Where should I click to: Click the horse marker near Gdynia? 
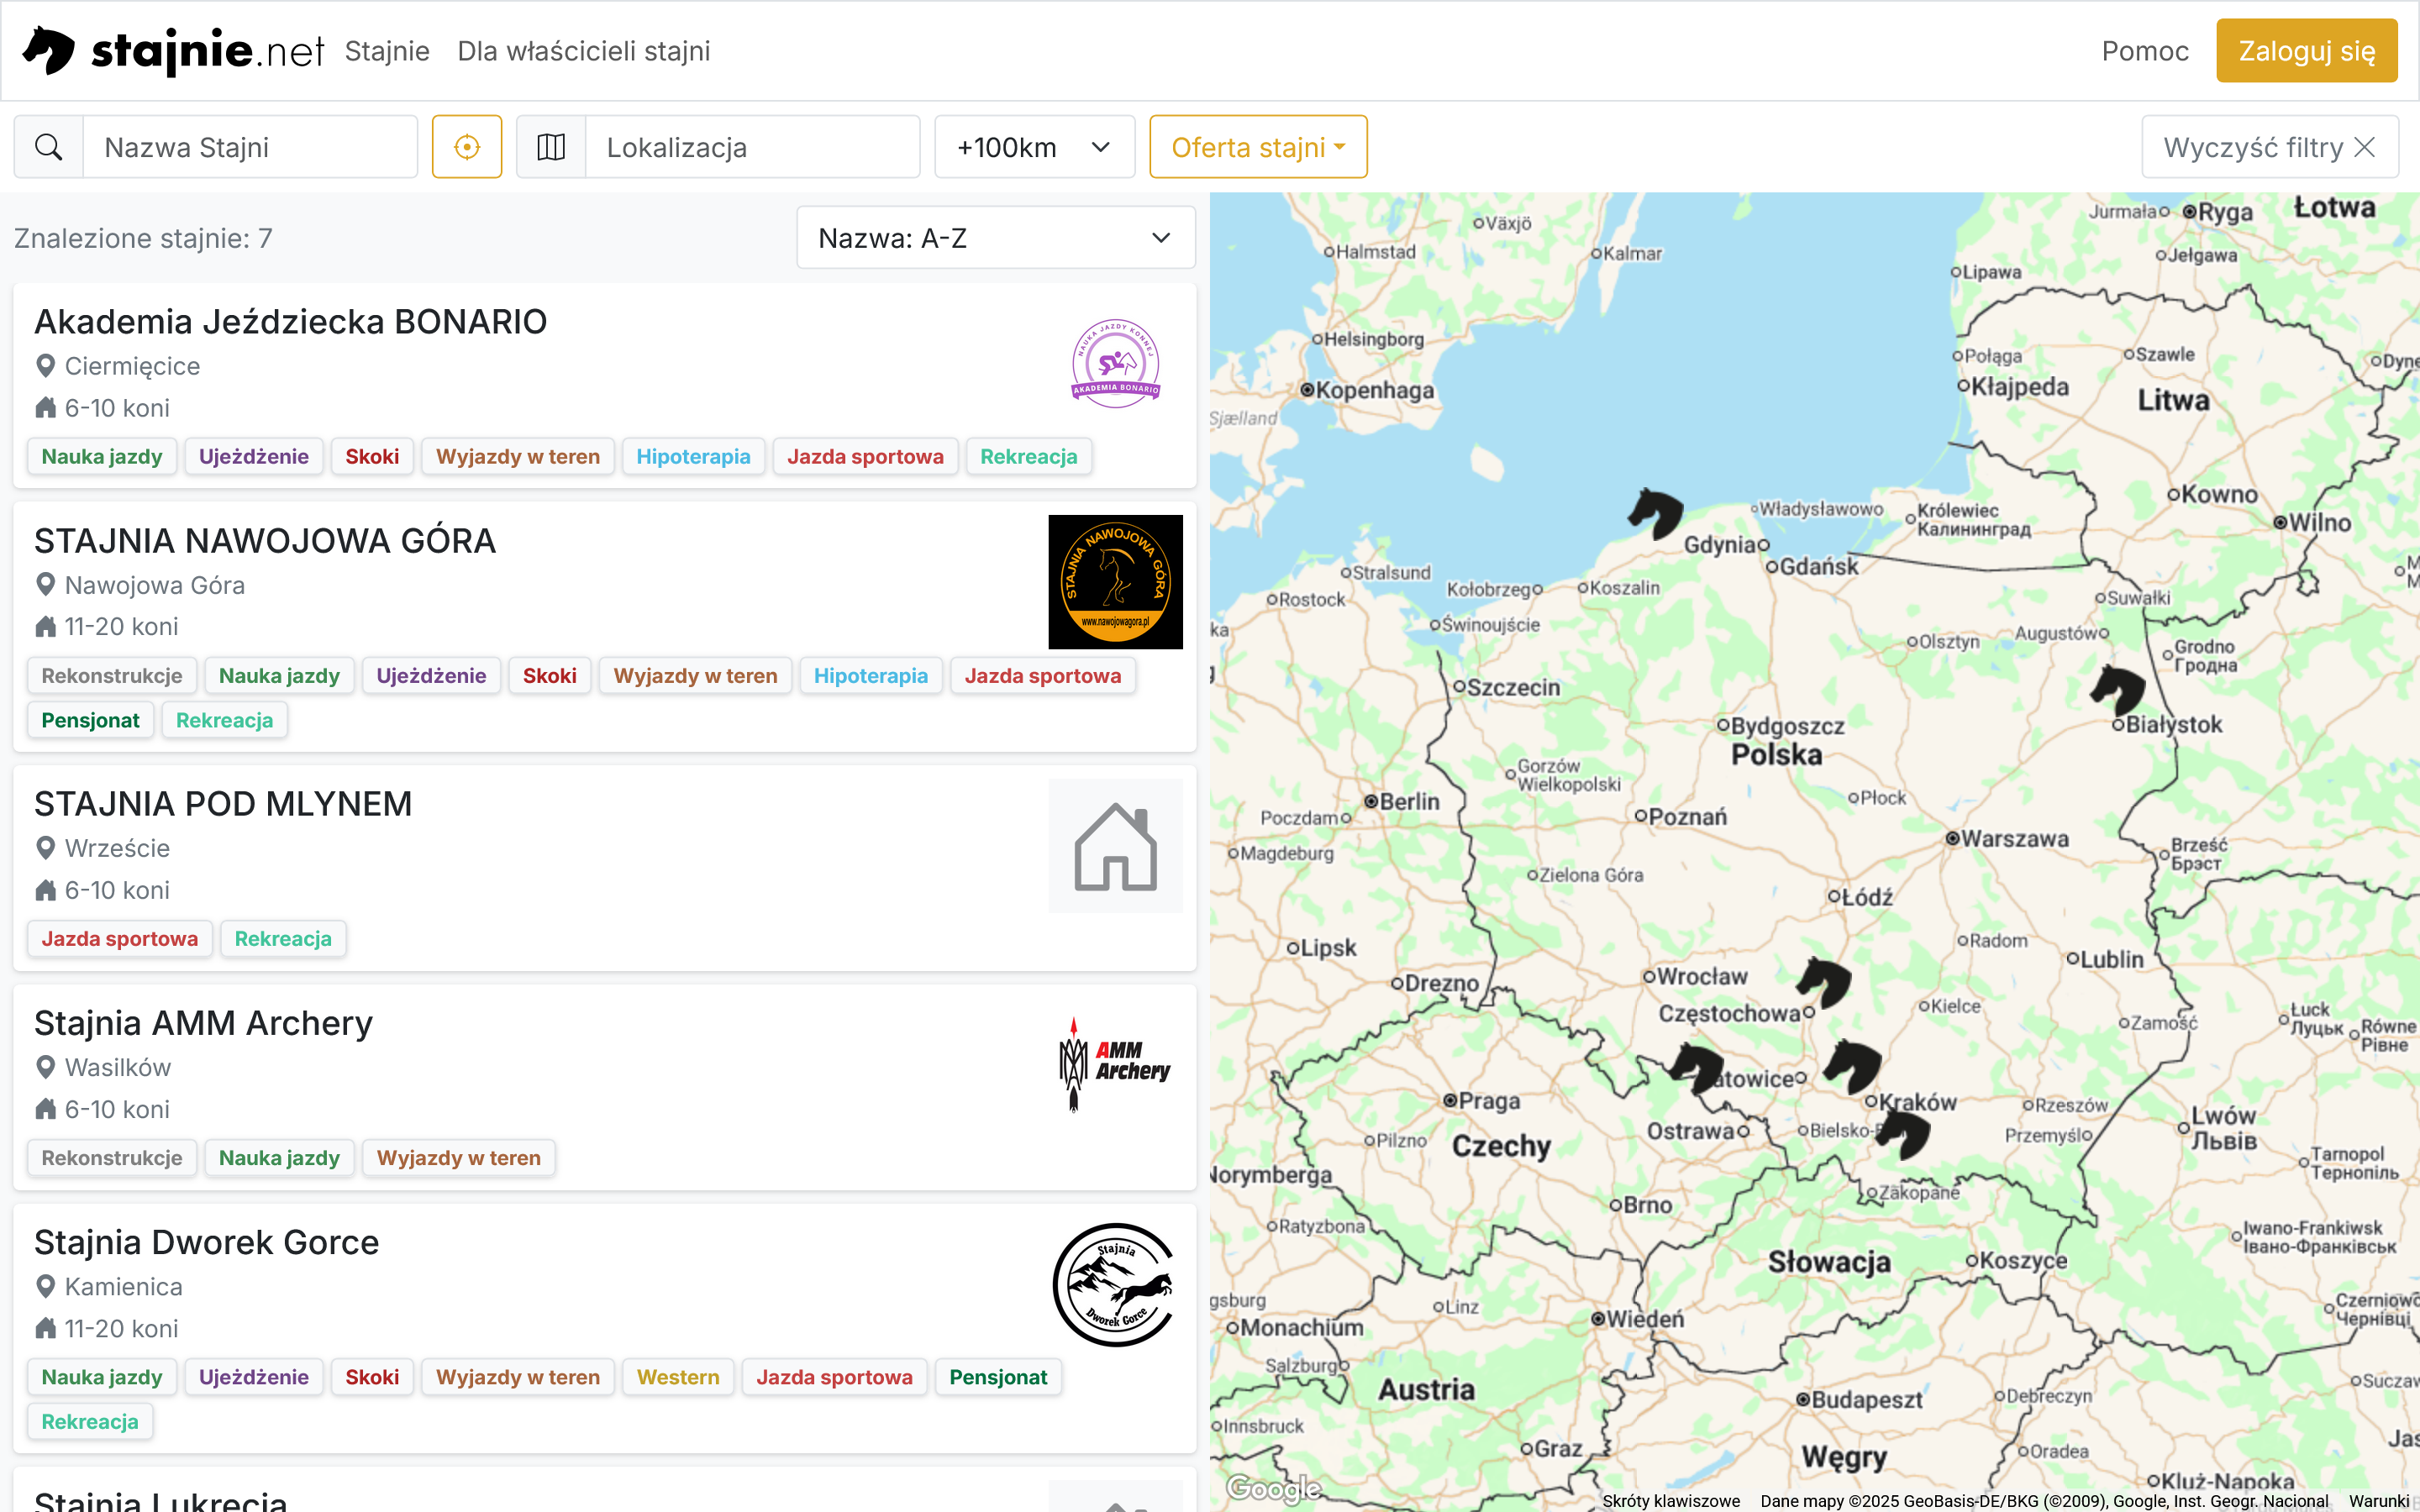click(1656, 513)
